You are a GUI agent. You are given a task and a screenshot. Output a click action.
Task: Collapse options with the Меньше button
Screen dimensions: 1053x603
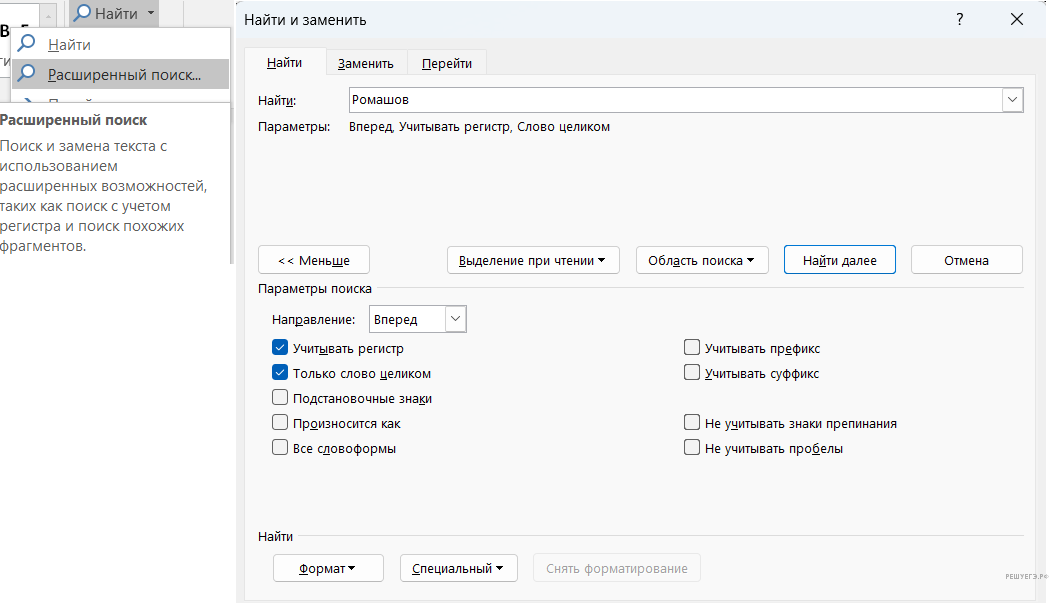pos(313,260)
